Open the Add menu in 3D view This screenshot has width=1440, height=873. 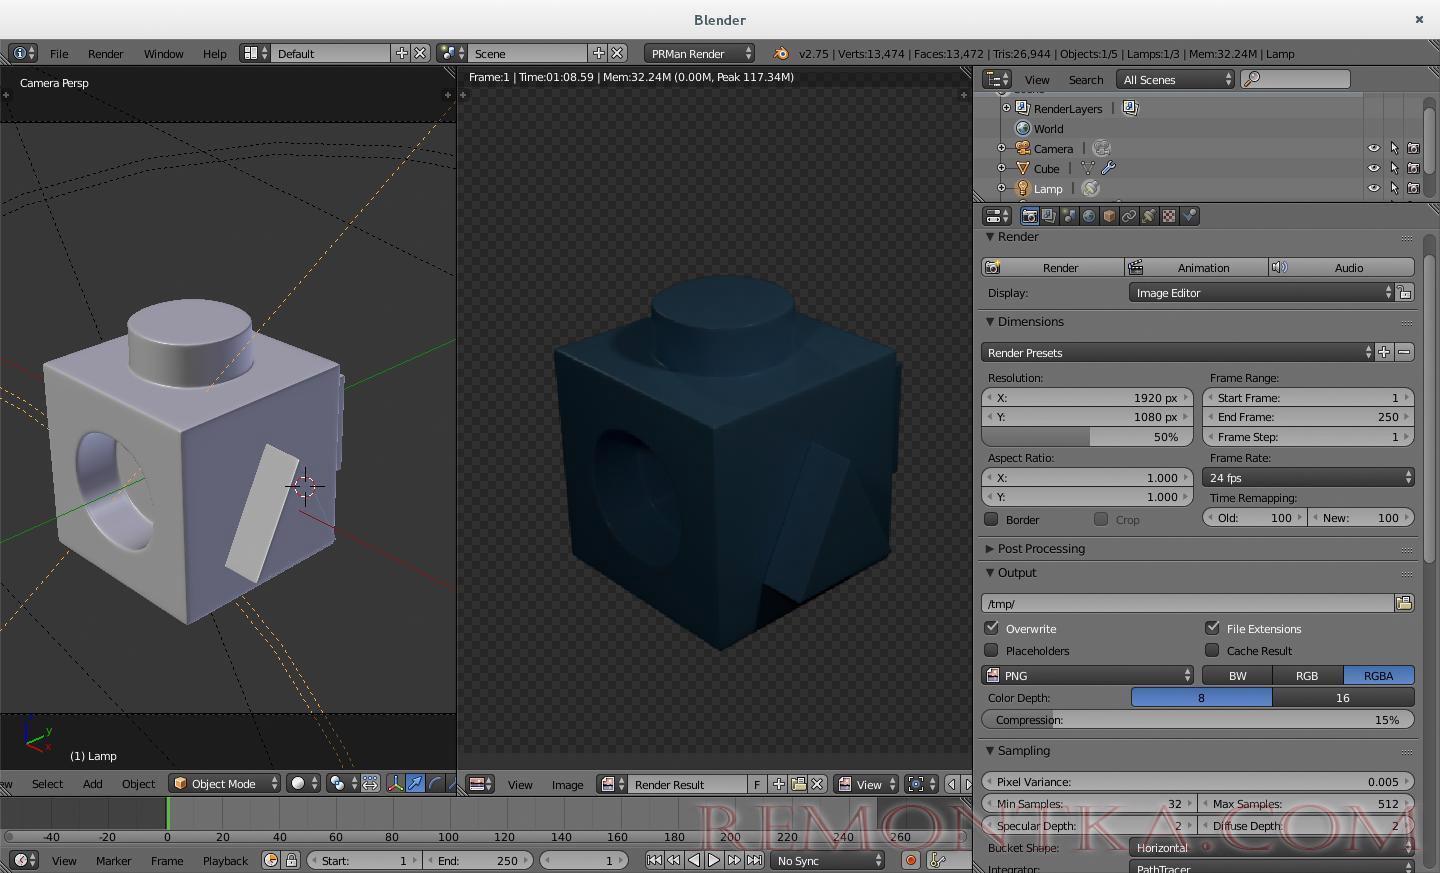[x=92, y=784]
